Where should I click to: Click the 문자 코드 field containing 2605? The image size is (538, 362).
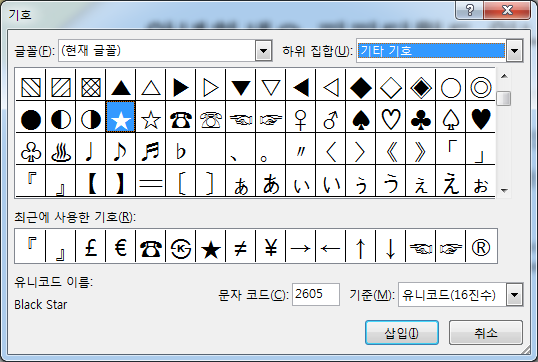click(316, 294)
